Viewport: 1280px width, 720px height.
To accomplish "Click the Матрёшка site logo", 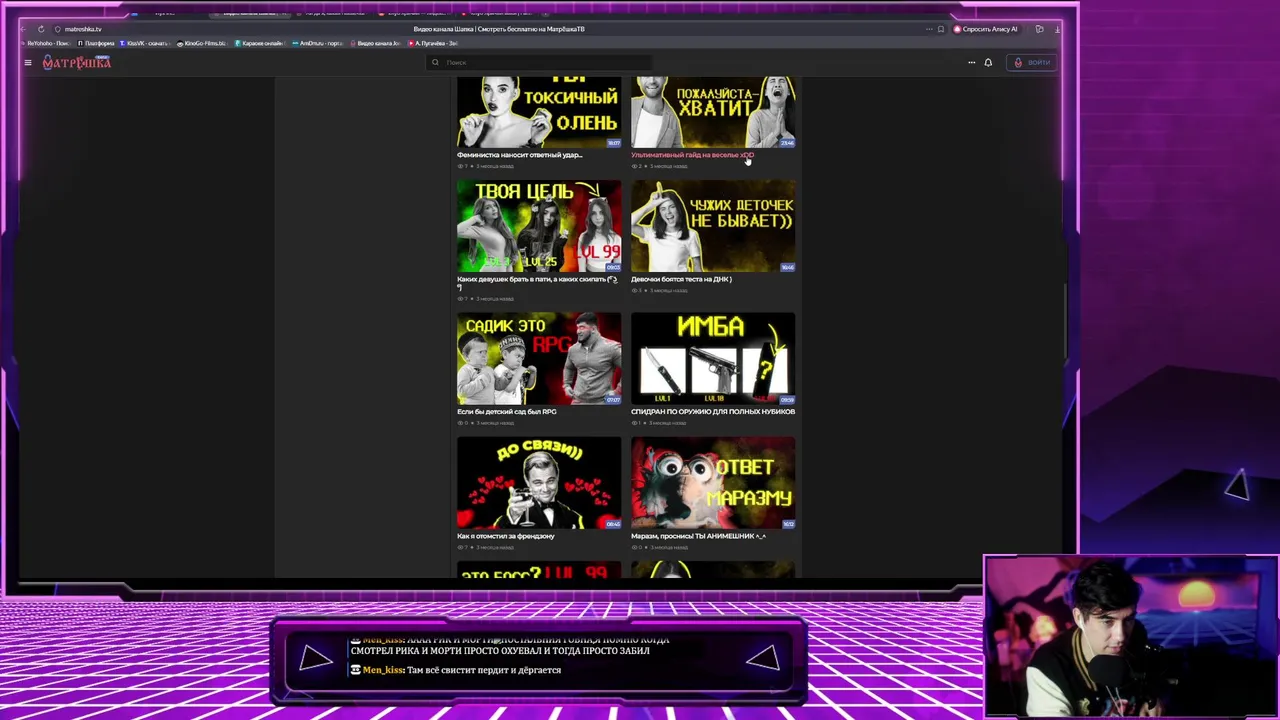I will 76,62.
